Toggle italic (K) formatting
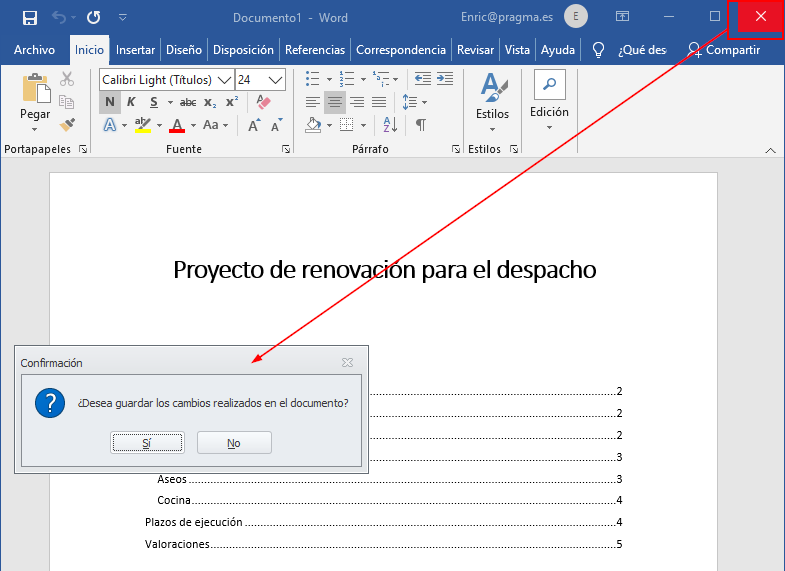Screen dimensions: 785x571 (x=132, y=102)
